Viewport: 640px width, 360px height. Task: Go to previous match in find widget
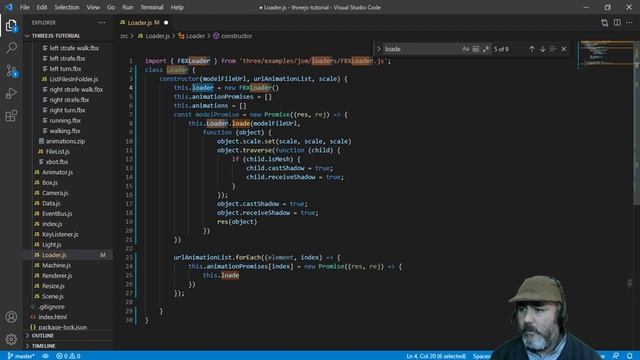click(531, 49)
